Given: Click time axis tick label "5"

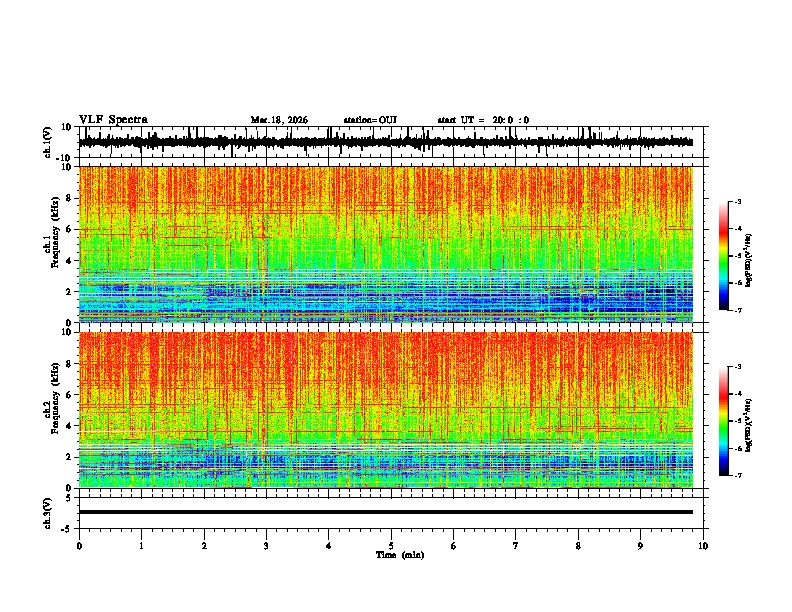Looking at the screenshot, I should [391, 546].
